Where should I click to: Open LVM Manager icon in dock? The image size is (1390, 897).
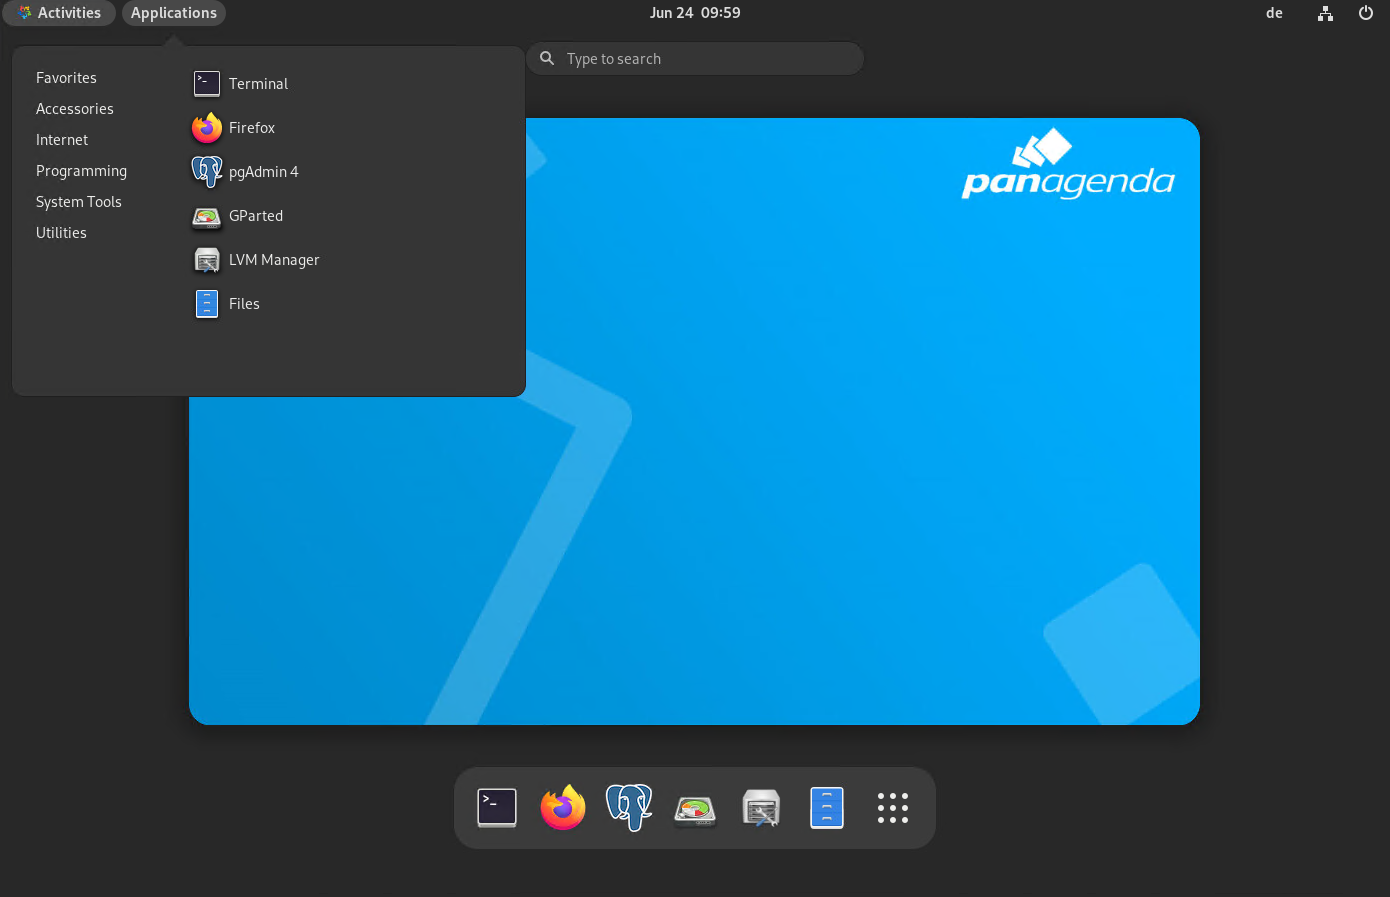pyautogui.click(x=761, y=808)
